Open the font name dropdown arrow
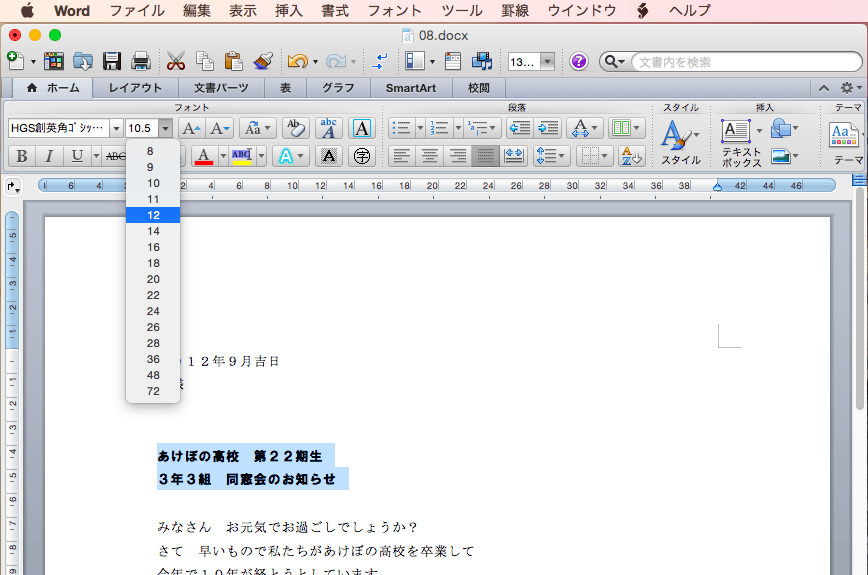 (x=116, y=128)
